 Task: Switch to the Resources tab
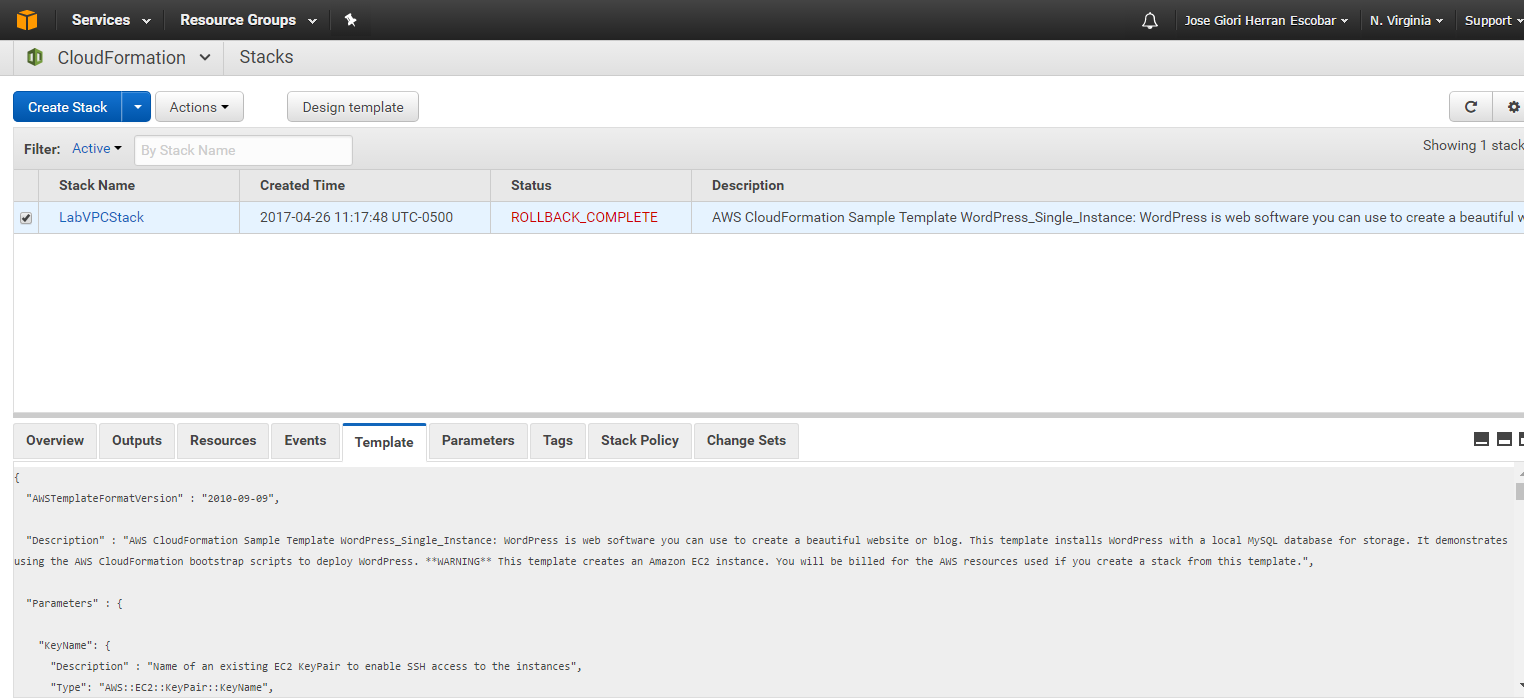tap(223, 440)
